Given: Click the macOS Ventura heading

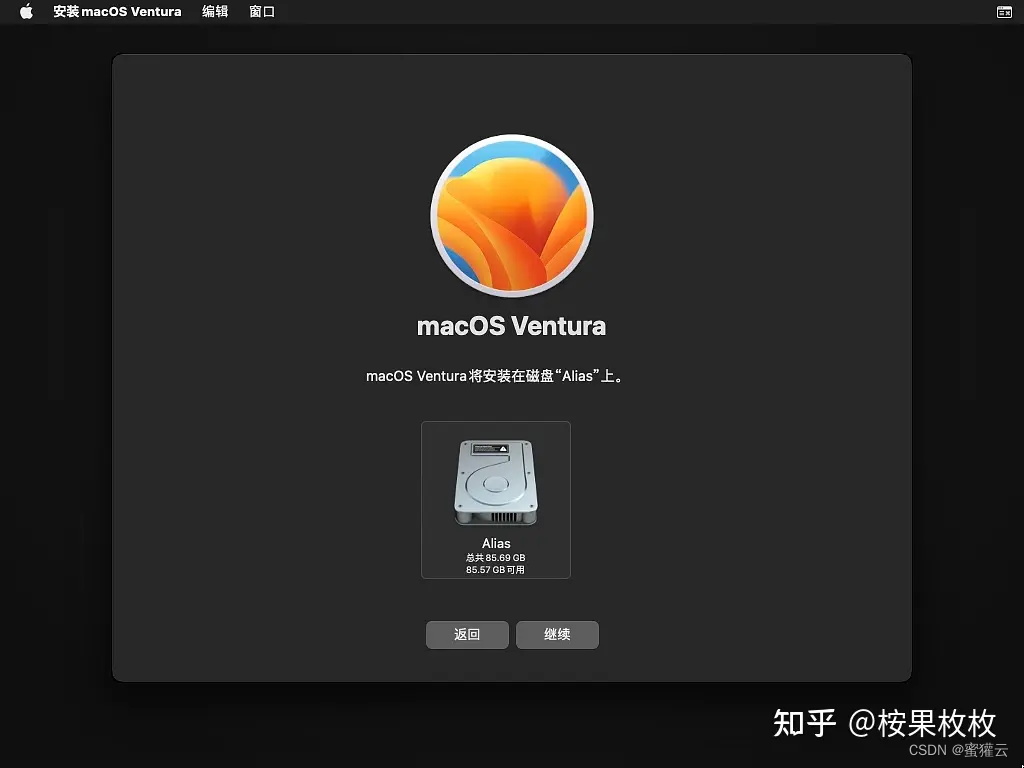Looking at the screenshot, I should [x=511, y=326].
